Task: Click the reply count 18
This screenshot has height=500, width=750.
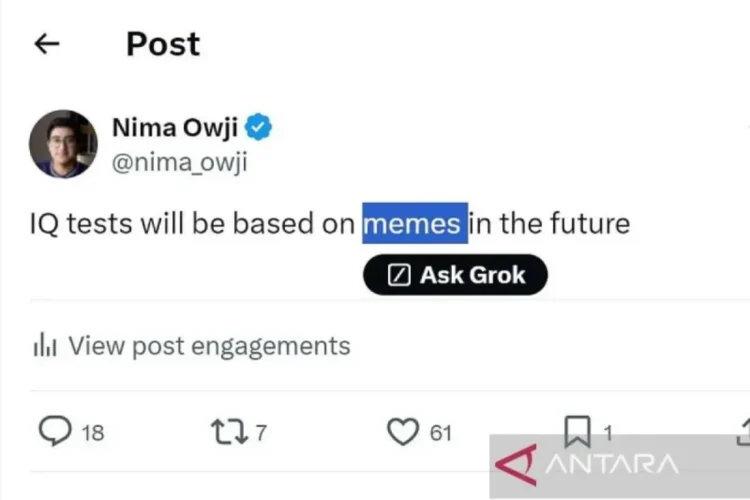Action: coord(92,433)
